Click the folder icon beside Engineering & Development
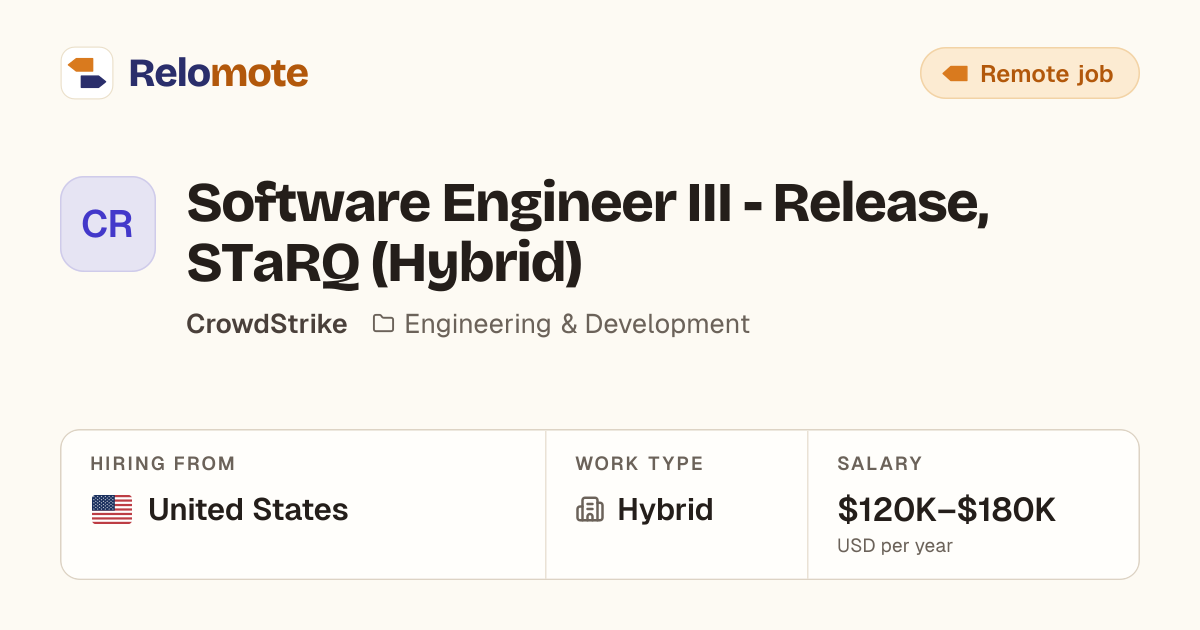Image resolution: width=1200 pixels, height=630 pixels. pos(383,324)
